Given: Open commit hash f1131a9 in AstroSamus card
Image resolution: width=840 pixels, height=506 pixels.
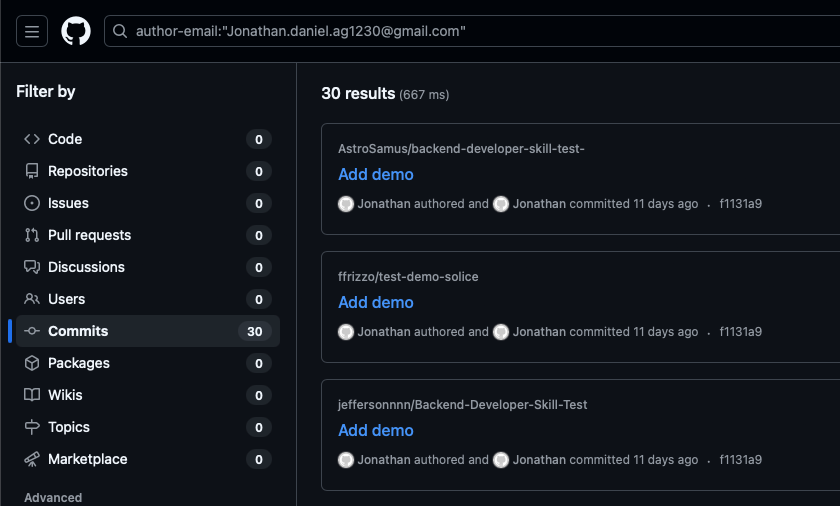Looking at the screenshot, I should (740, 204).
